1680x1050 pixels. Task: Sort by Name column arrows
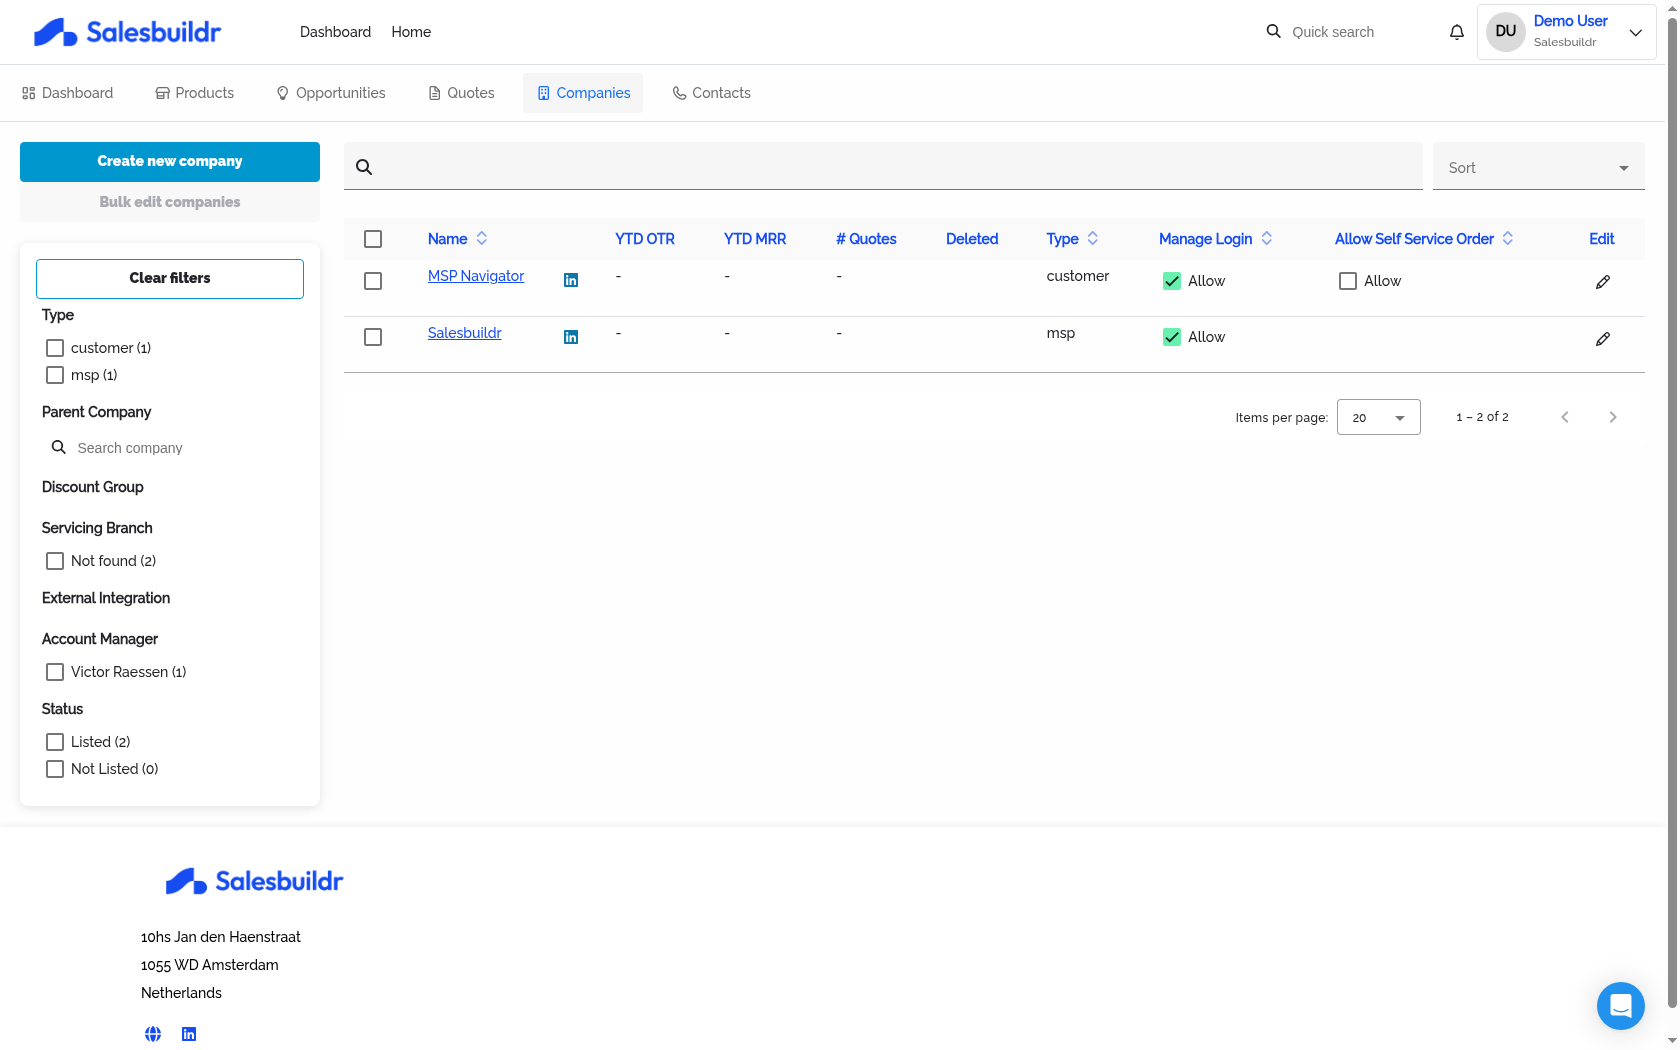coord(482,238)
